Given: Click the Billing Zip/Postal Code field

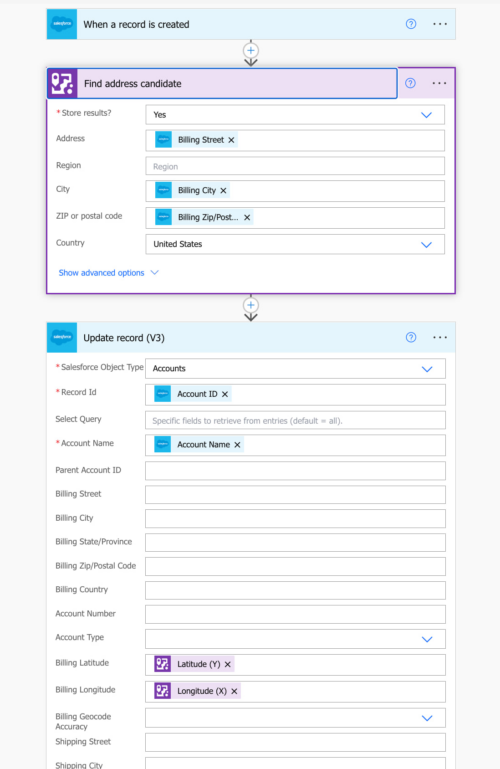Looking at the screenshot, I should pyautogui.click(x=295, y=566).
